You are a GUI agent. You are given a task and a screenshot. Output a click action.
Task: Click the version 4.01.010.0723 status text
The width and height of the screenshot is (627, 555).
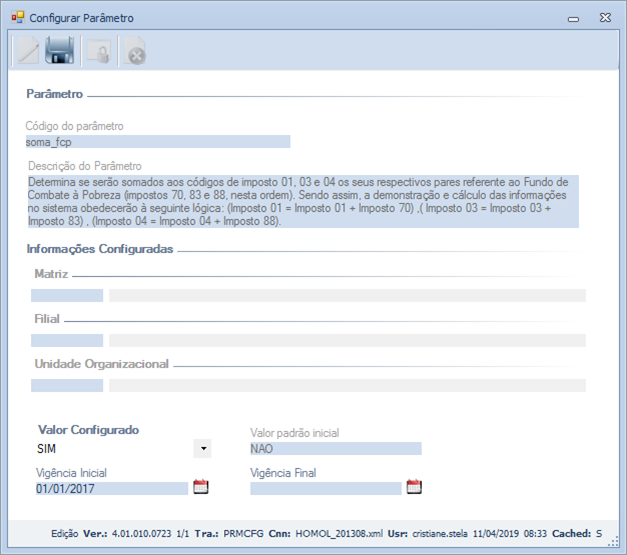[x=142, y=534]
